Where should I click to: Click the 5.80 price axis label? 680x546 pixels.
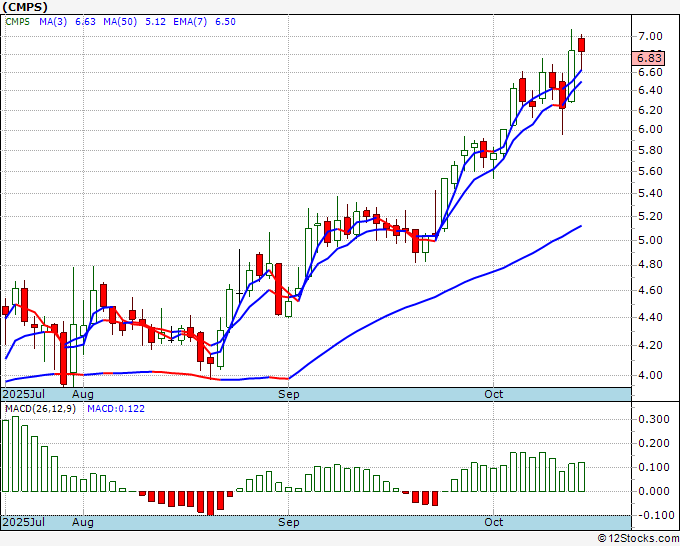[650, 150]
